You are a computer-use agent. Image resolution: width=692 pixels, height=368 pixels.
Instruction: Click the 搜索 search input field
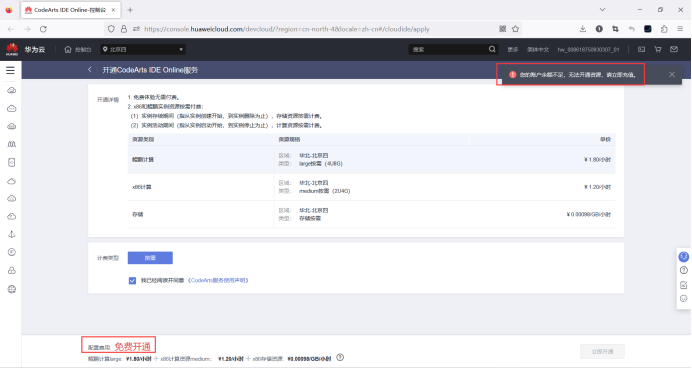pyautogui.click(x=448, y=49)
